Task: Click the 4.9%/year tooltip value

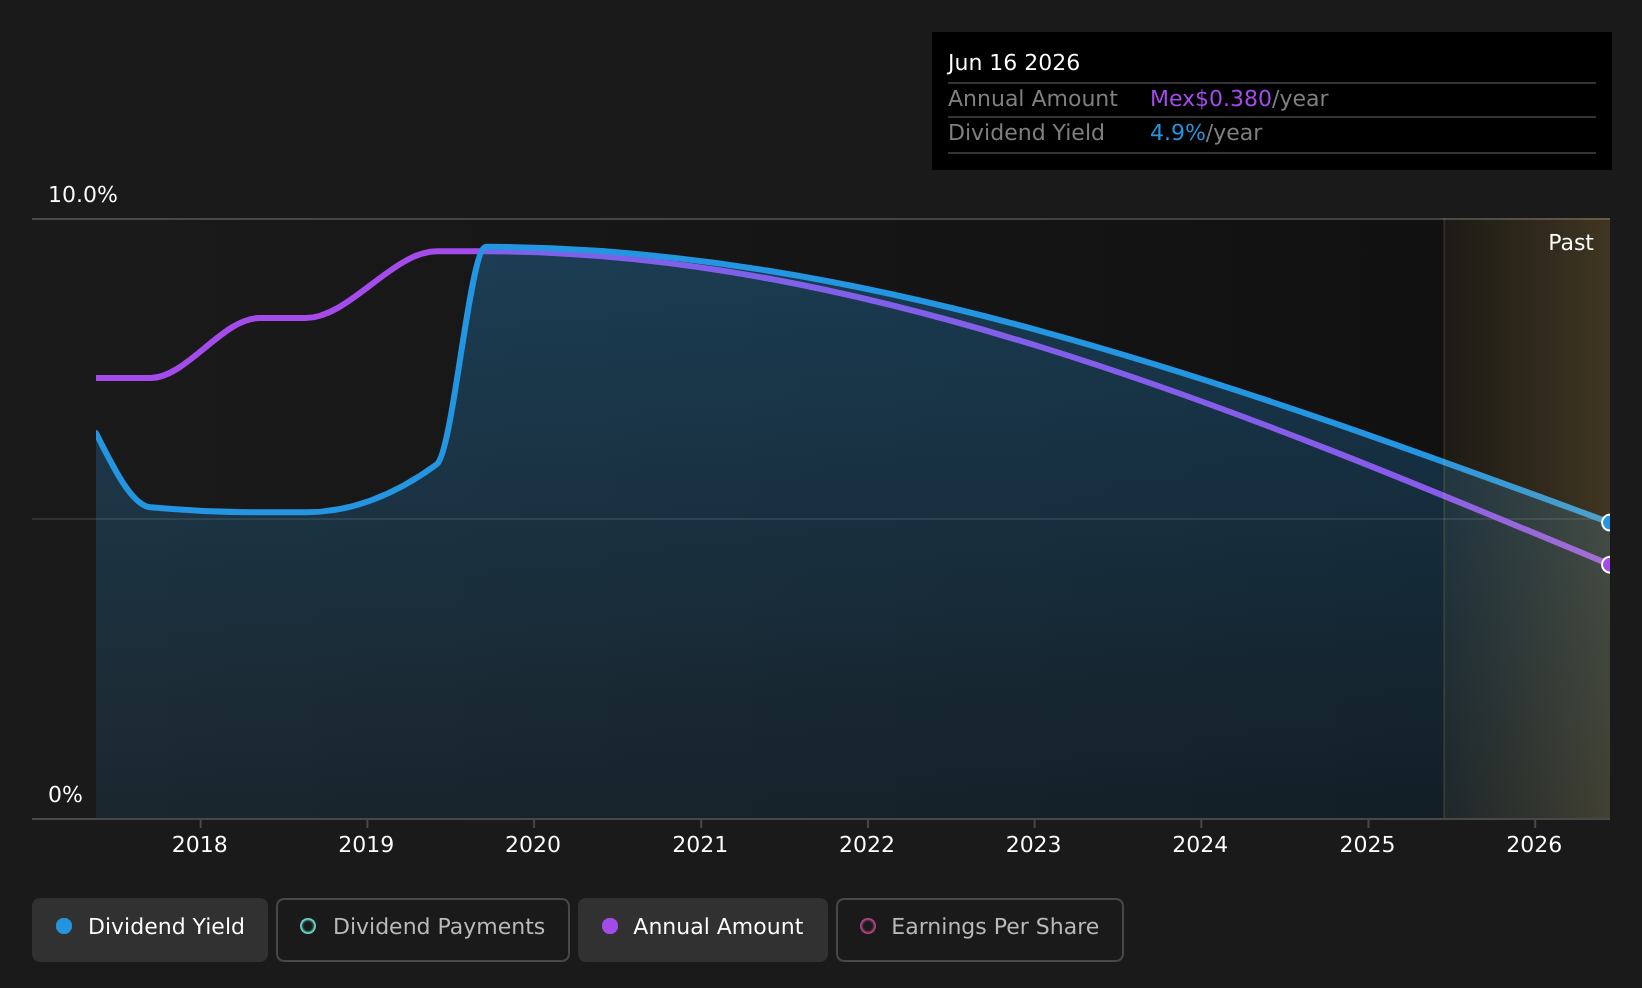Action: coord(1206,133)
